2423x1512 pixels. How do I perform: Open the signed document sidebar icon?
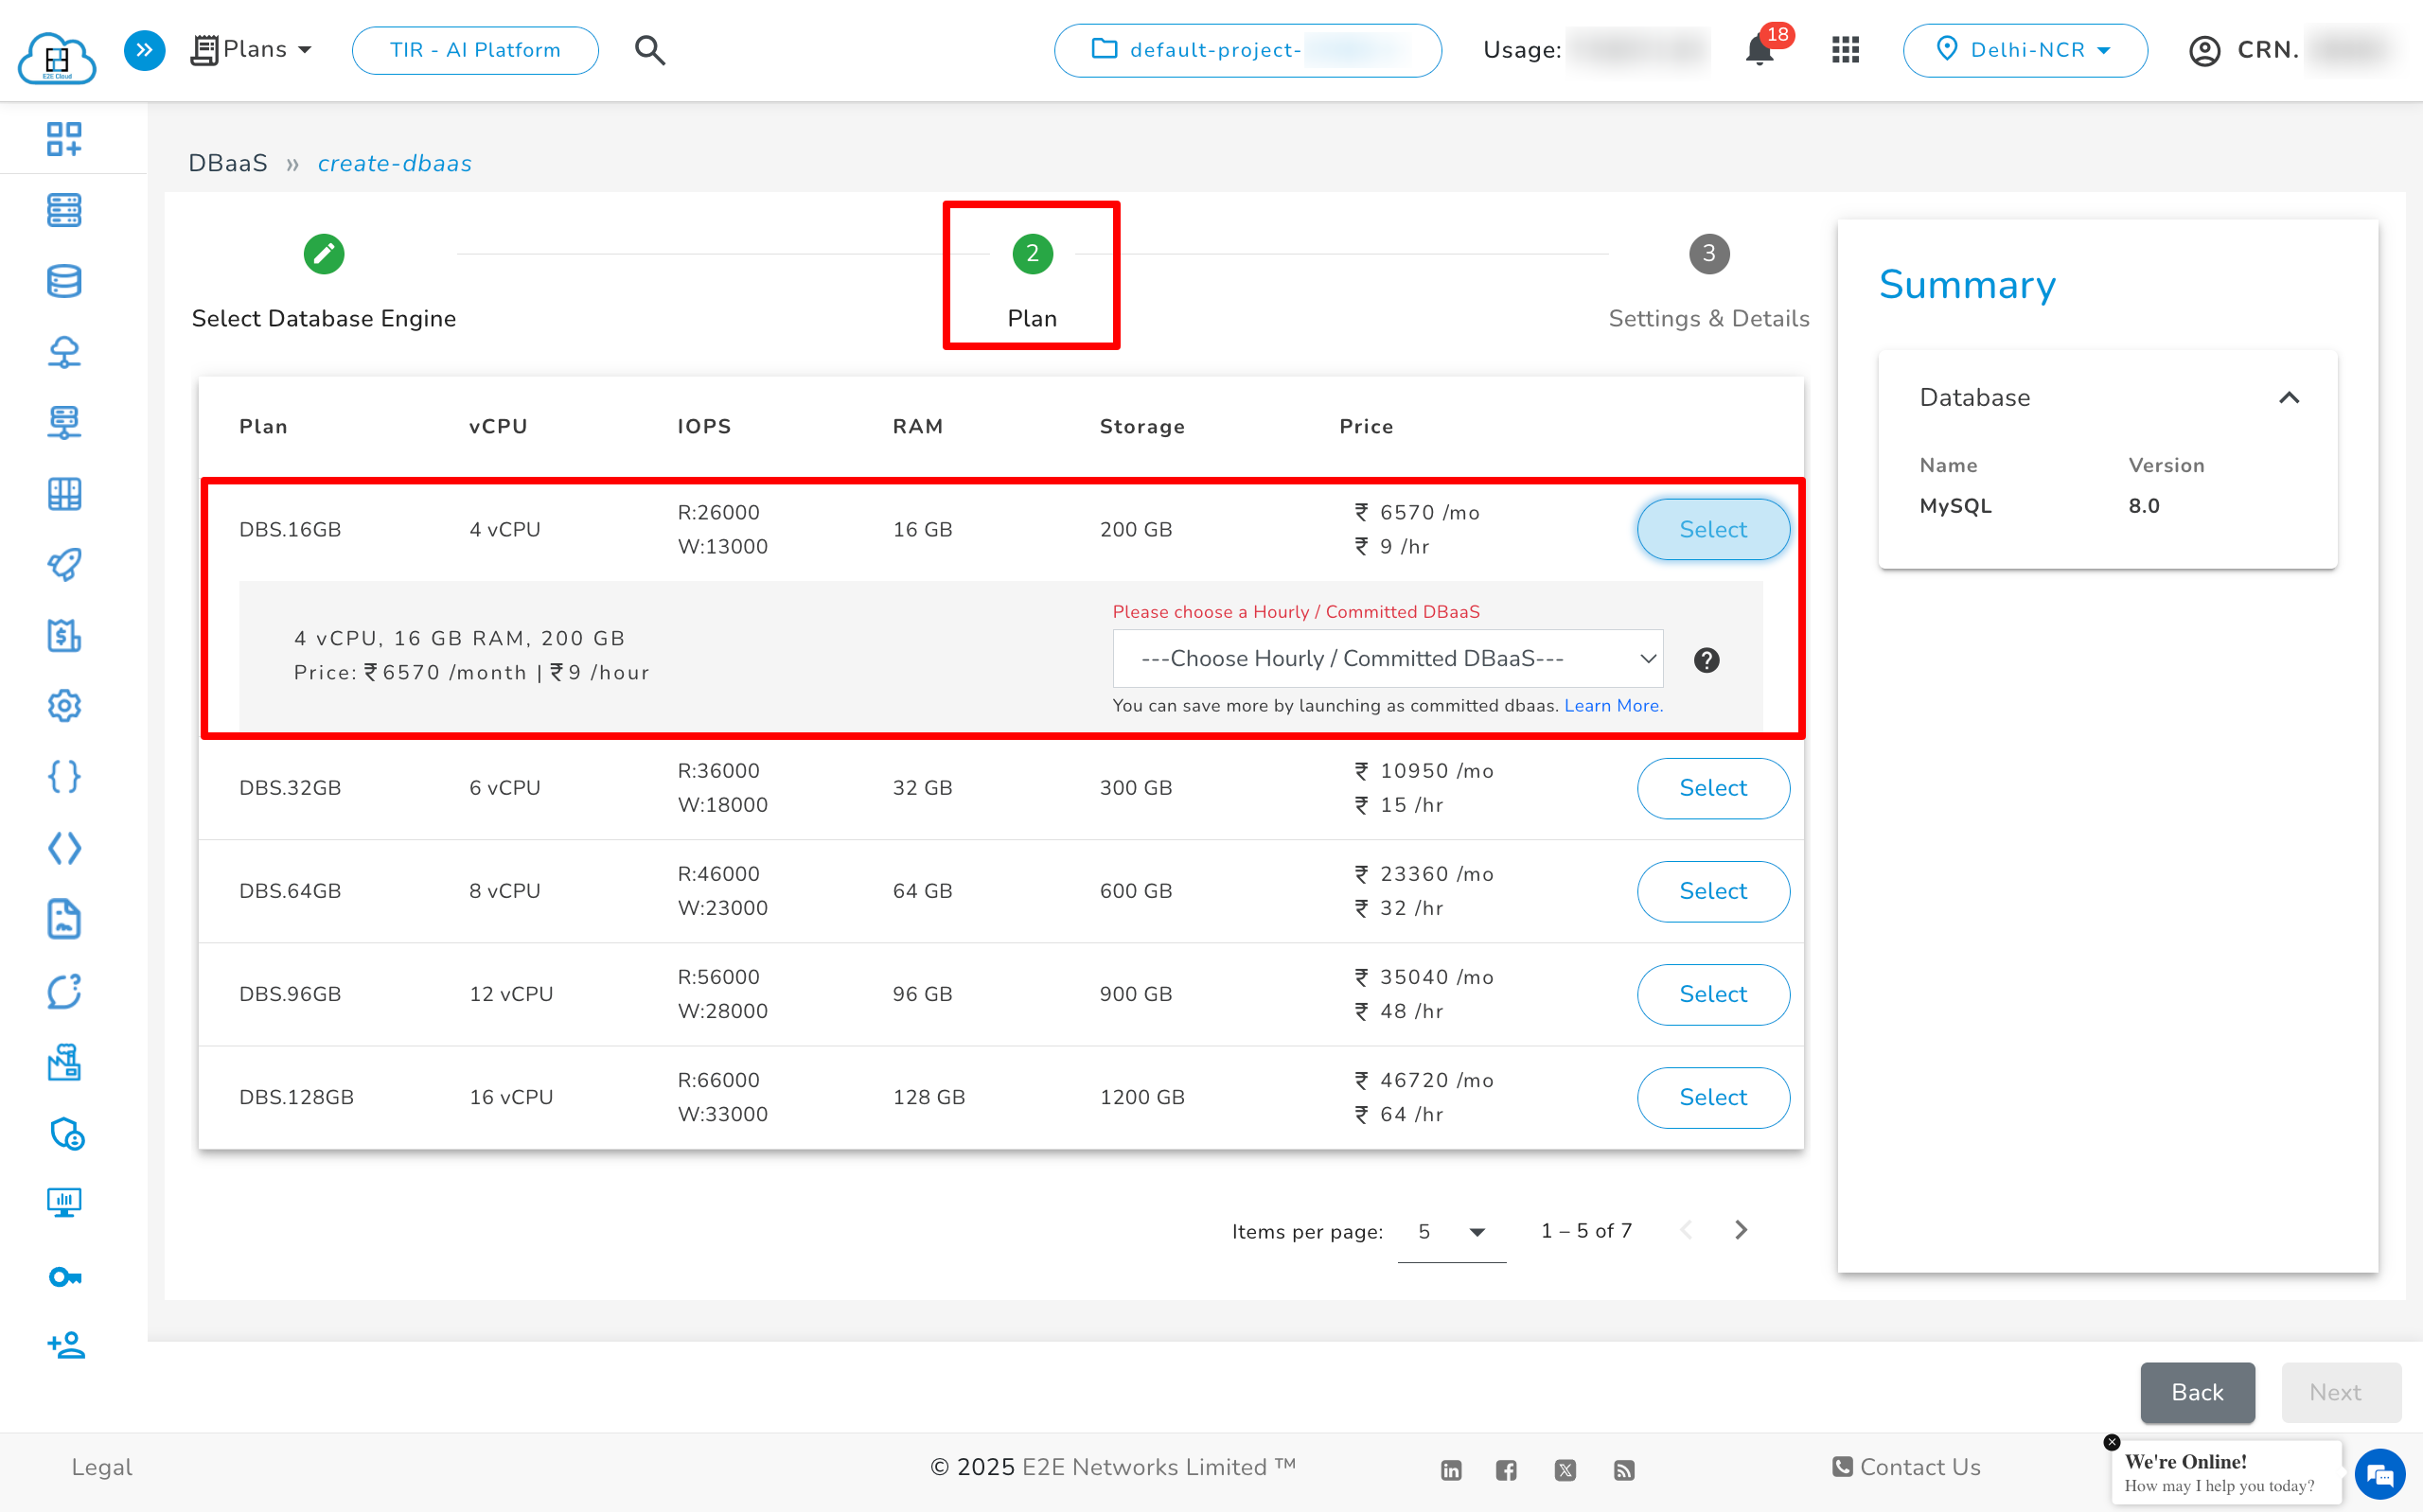64,919
